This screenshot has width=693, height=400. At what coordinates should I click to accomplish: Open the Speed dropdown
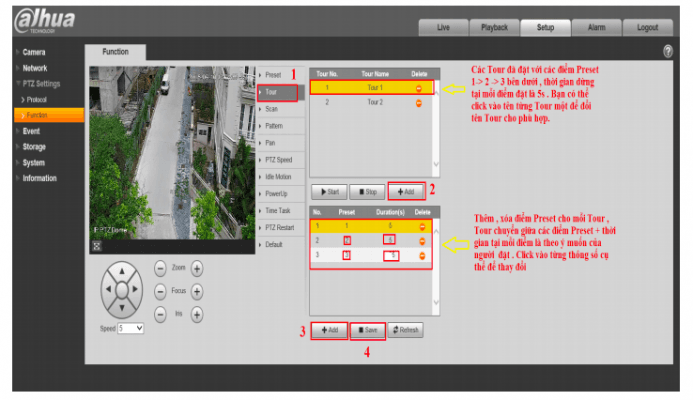click(x=131, y=327)
